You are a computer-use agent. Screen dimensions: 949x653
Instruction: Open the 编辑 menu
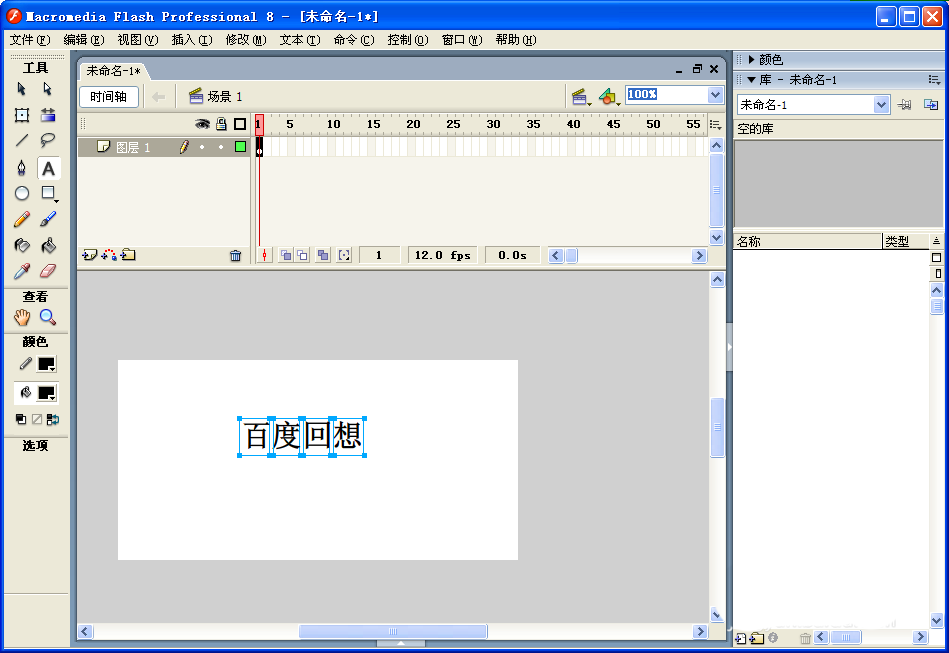[84, 40]
